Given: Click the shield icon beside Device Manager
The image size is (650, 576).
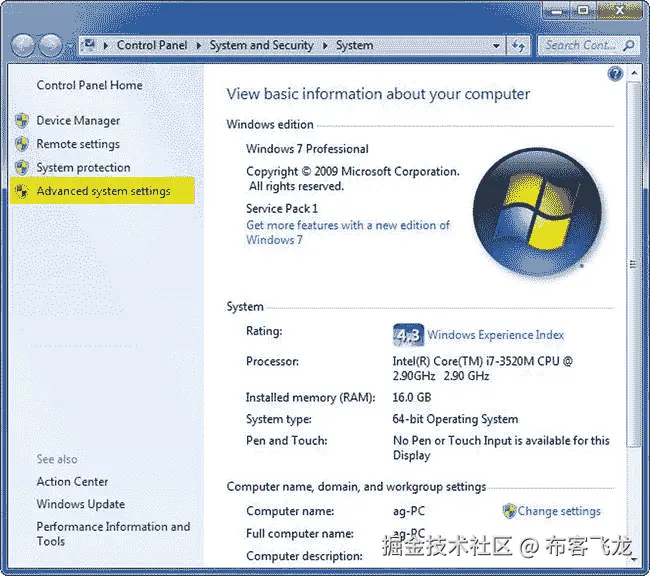Looking at the screenshot, I should click(x=22, y=121).
